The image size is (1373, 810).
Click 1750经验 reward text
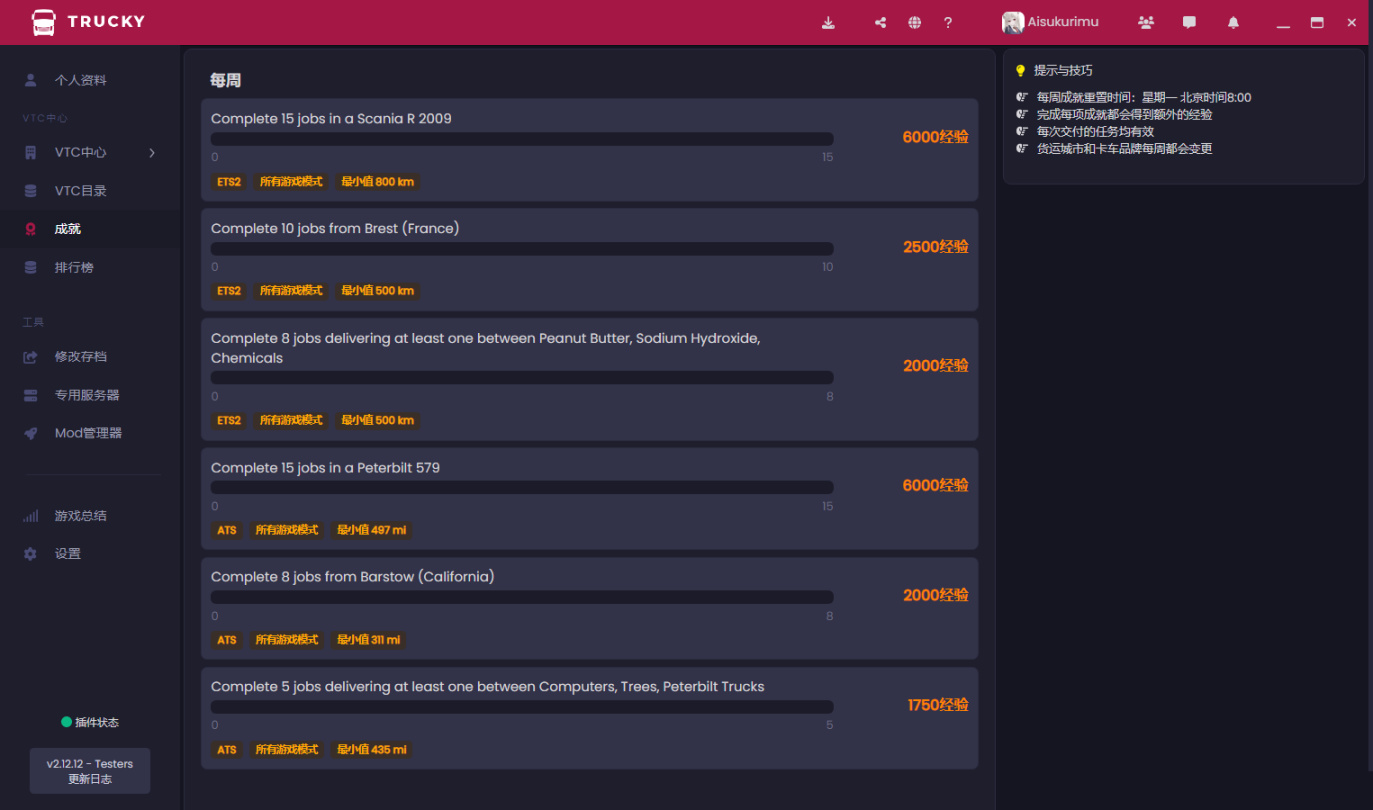938,705
